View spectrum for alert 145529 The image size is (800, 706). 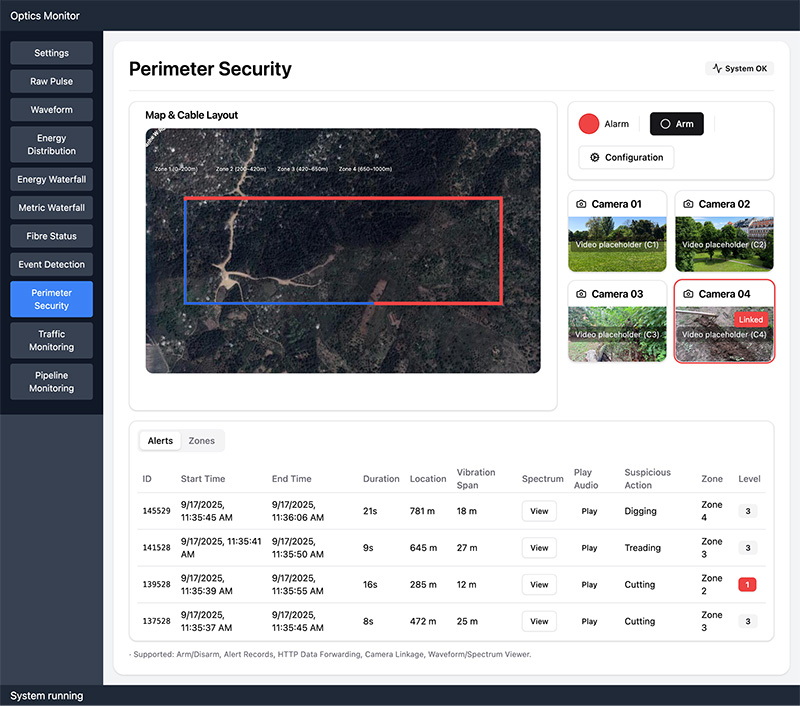(539, 511)
